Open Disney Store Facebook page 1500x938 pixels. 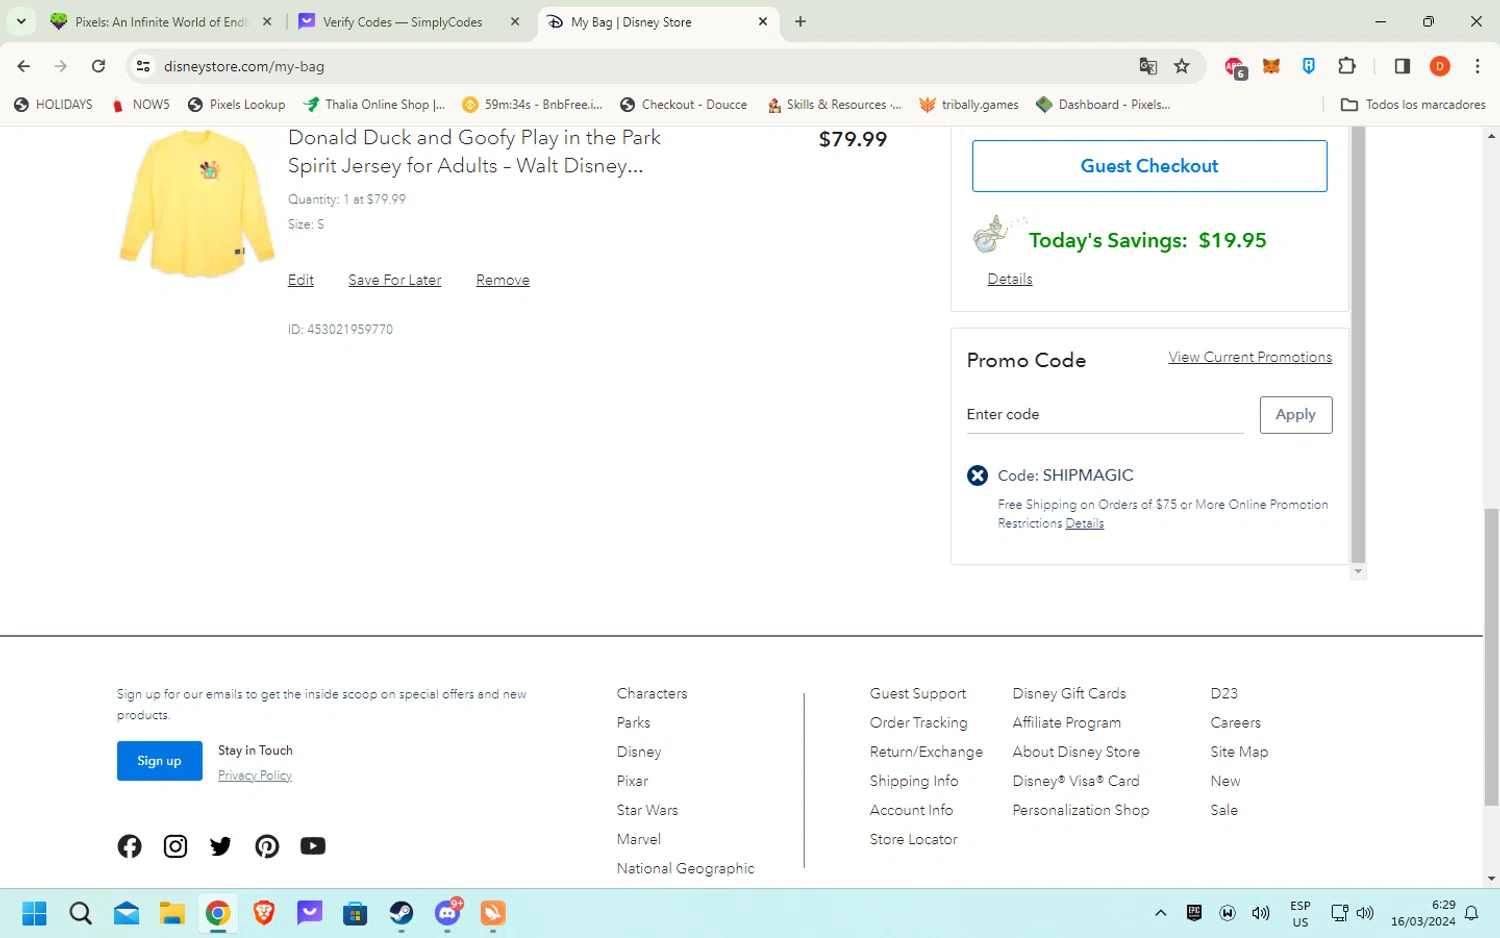click(x=129, y=846)
